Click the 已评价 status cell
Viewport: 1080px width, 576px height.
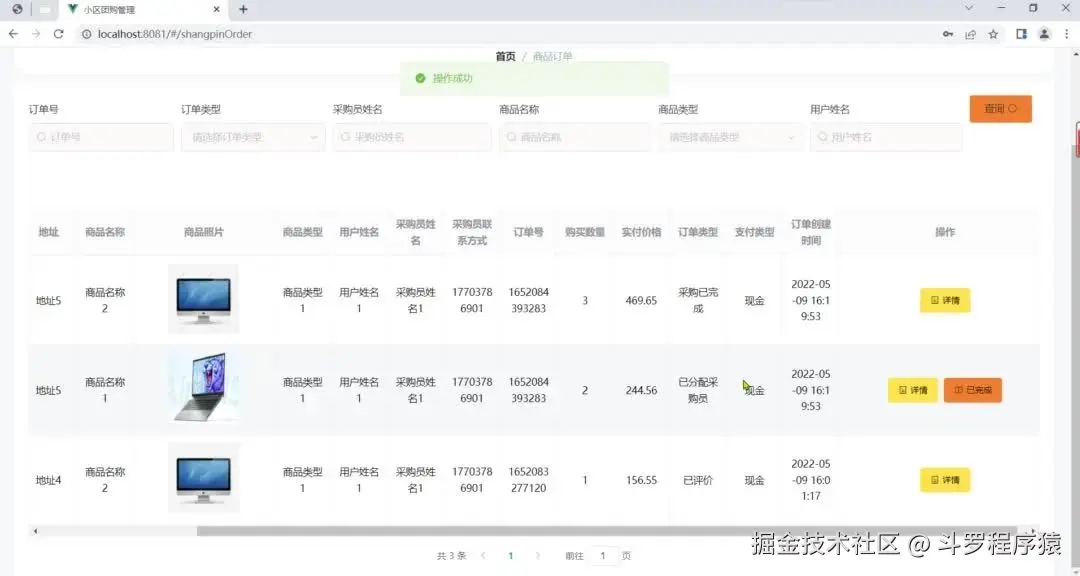pos(698,480)
